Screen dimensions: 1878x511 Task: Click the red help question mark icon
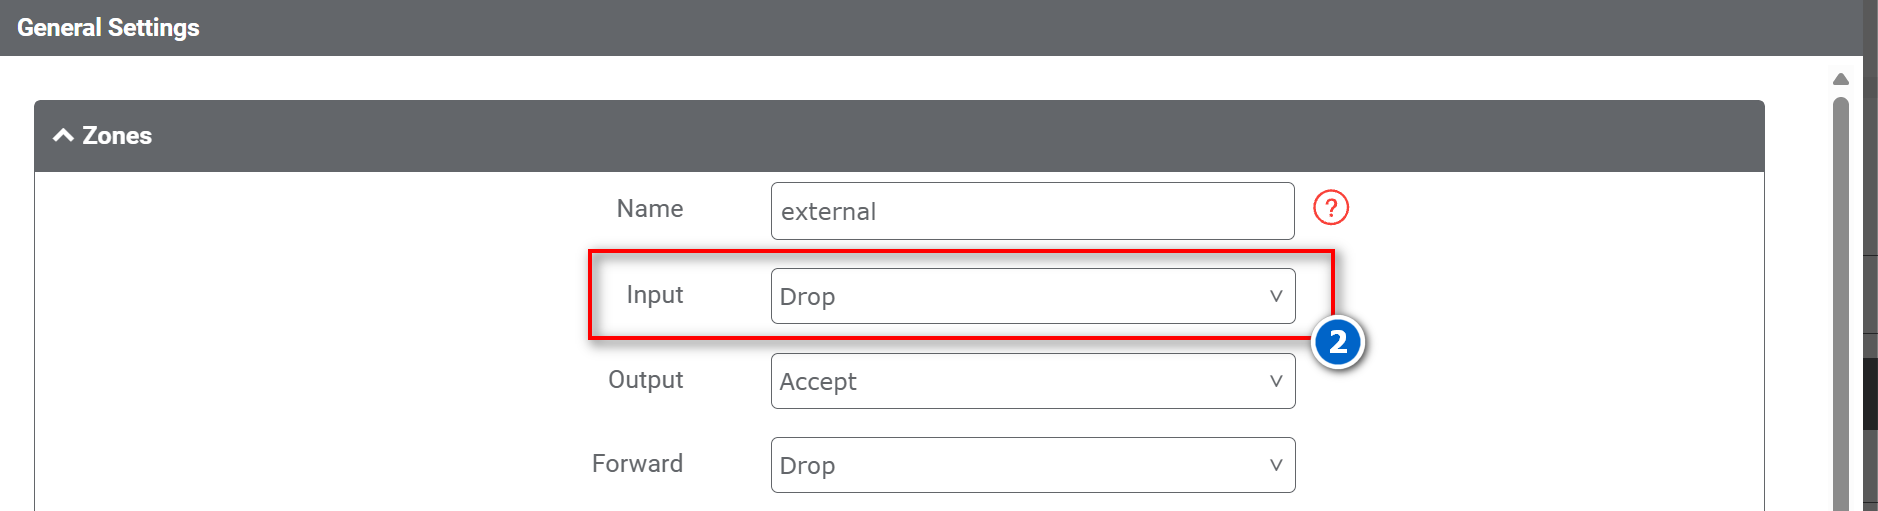pos(1331,208)
